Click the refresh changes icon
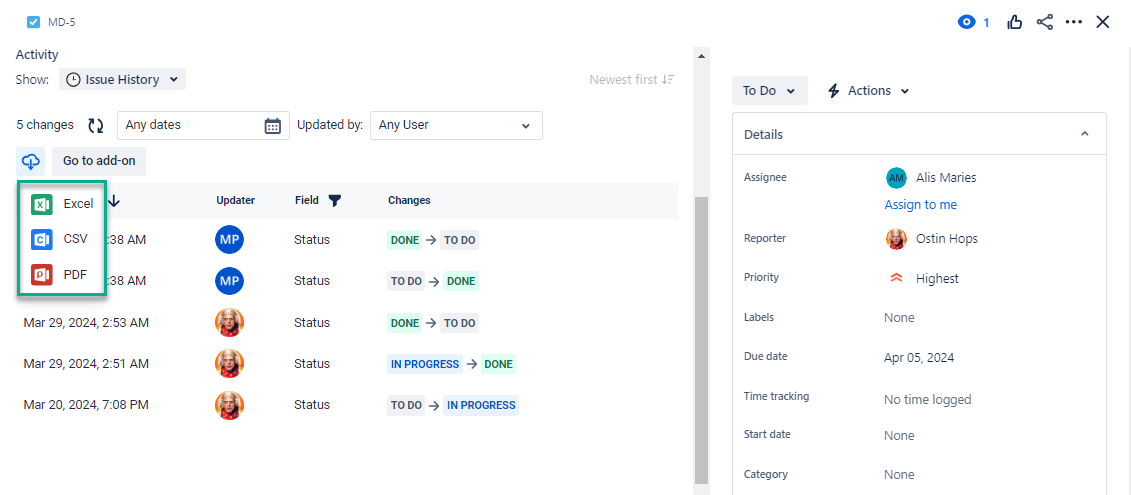1131x495 pixels. 96,125
